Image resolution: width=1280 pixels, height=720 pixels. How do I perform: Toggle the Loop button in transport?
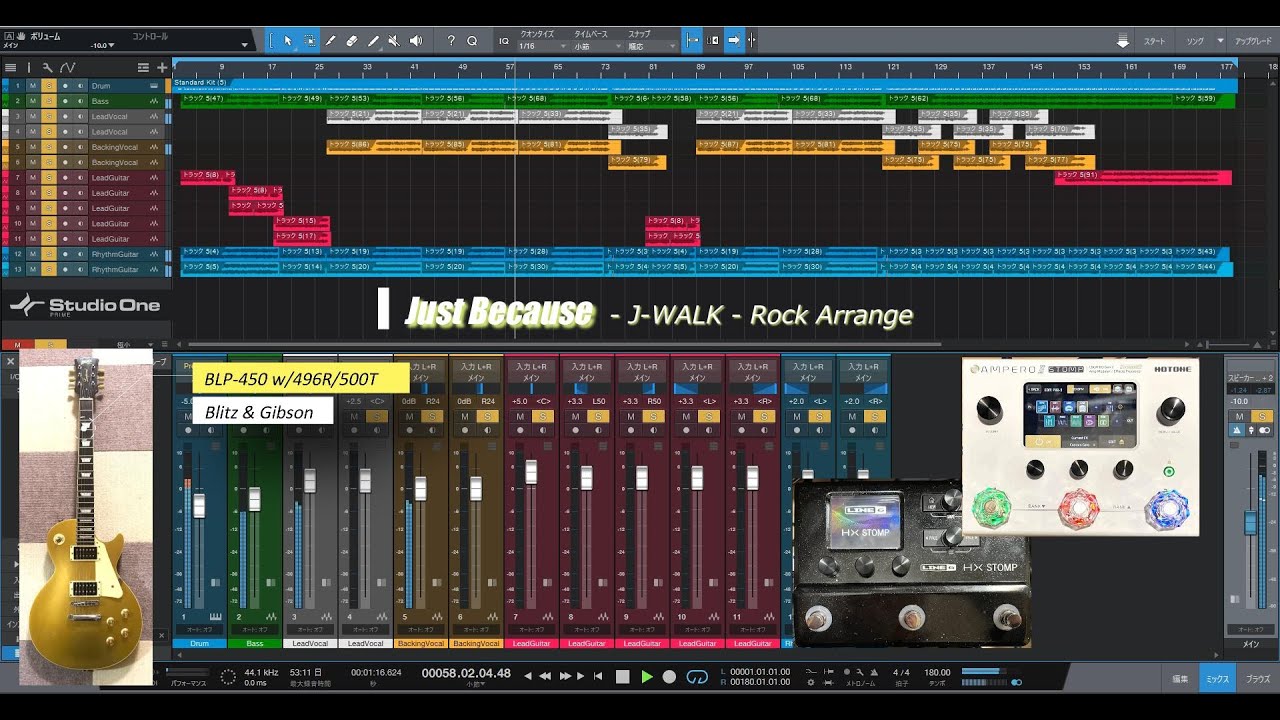698,677
